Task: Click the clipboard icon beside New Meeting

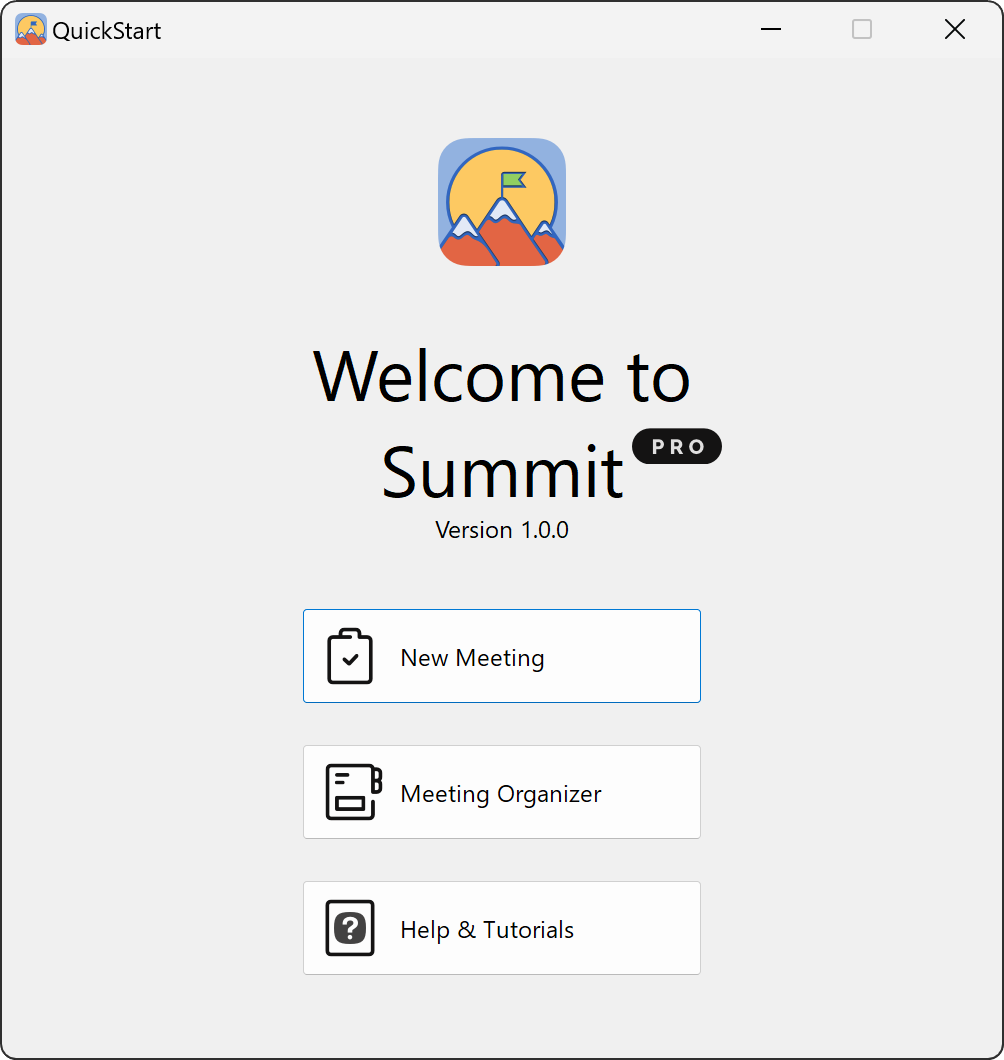Action: tap(349, 656)
